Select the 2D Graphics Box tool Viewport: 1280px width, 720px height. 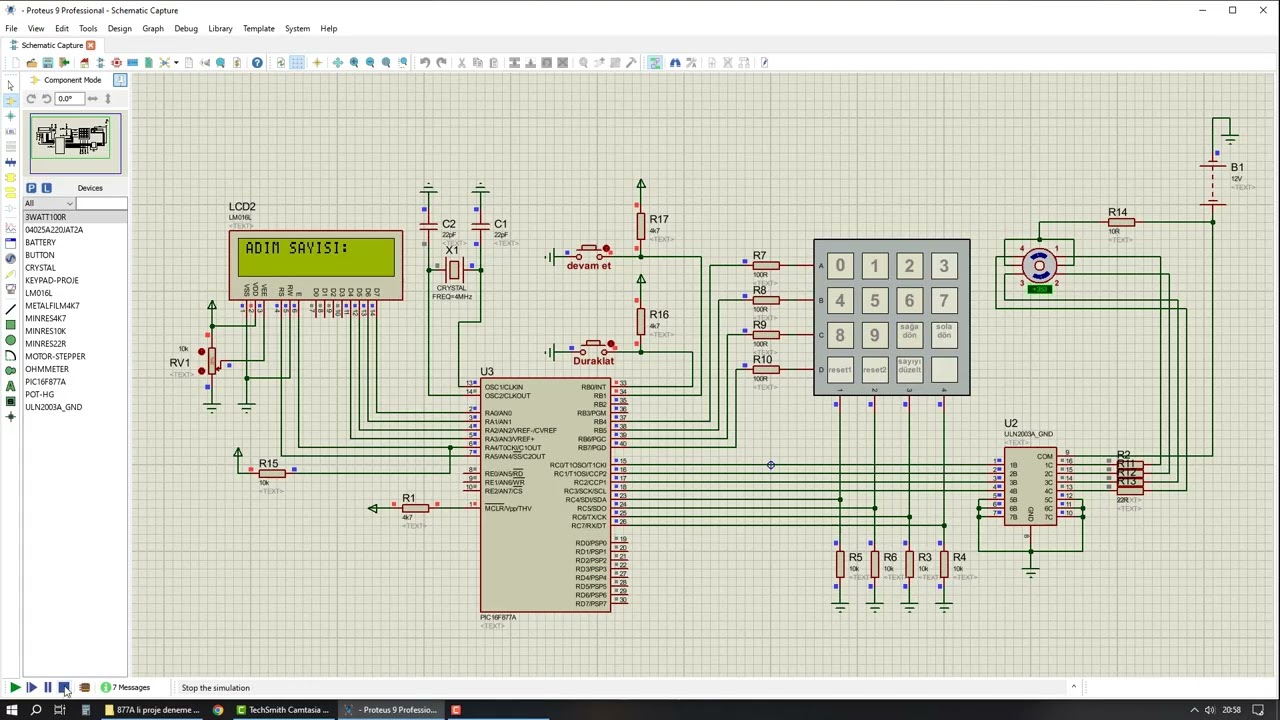tap(10, 325)
